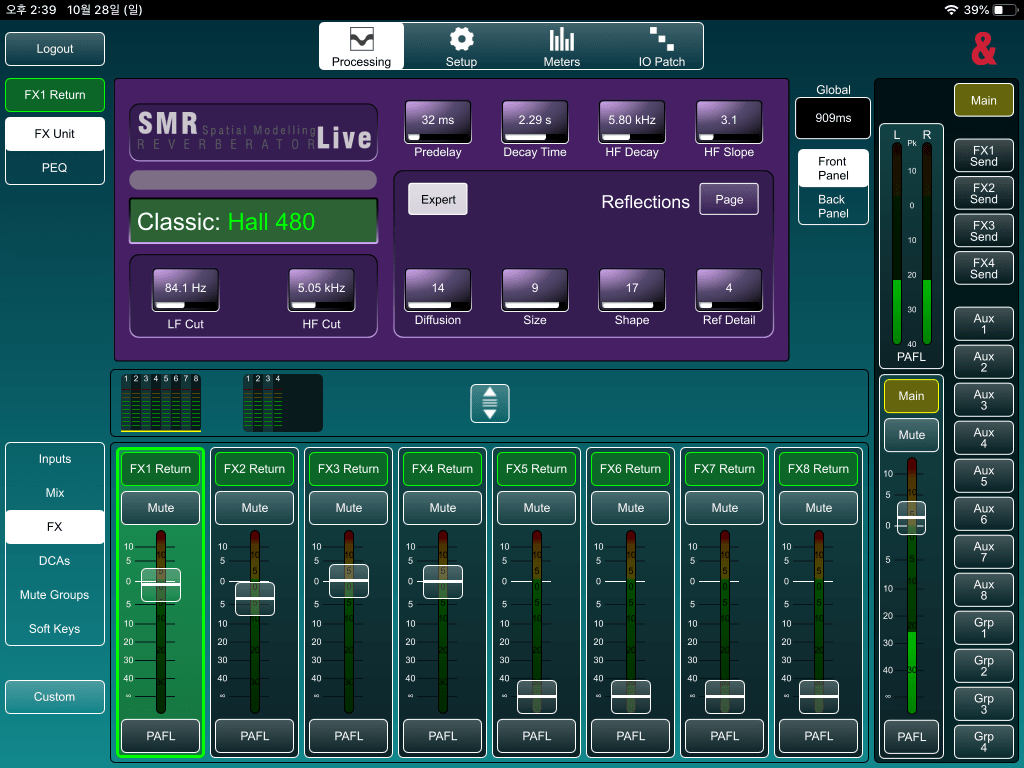Switch to the PEQ tab
The width and height of the screenshot is (1024, 768).
click(x=55, y=168)
